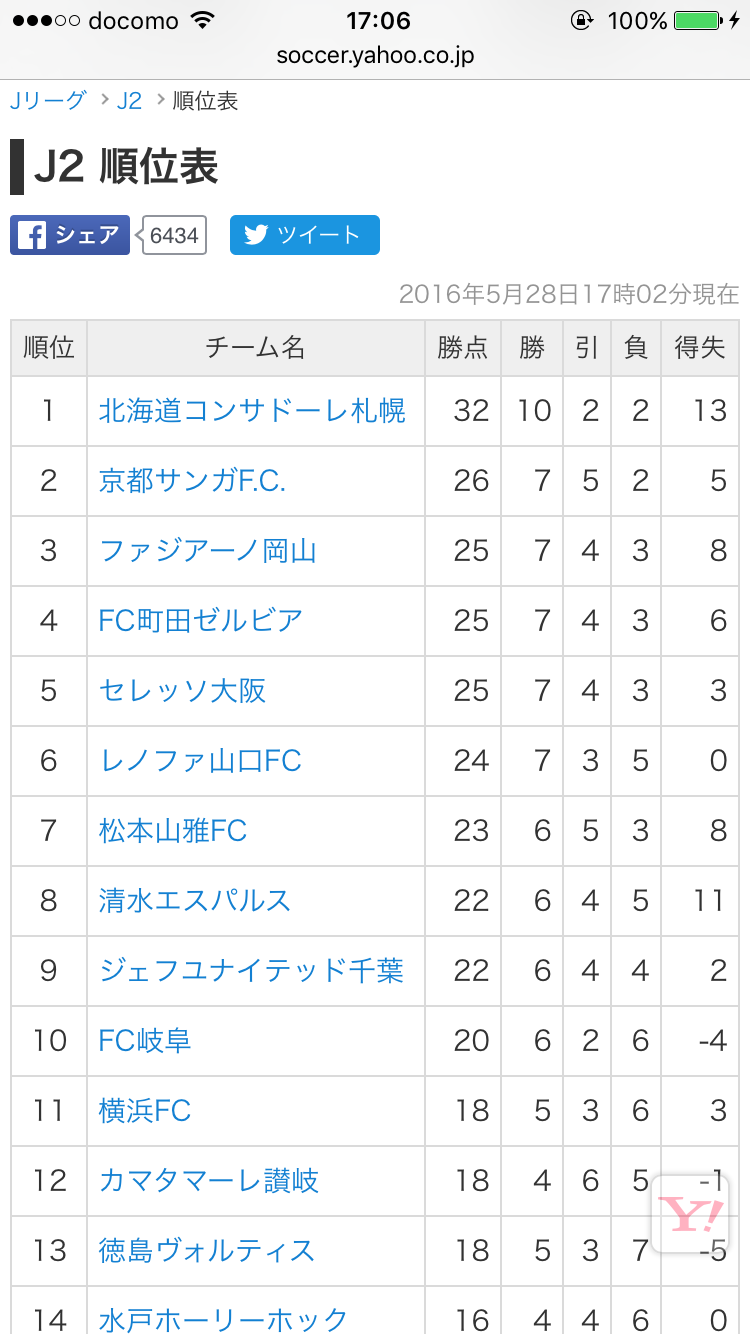The height and width of the screenshot is (1334, 750).
Task: Open FC町田ゼルビア team link
Action: pos(200,621)
